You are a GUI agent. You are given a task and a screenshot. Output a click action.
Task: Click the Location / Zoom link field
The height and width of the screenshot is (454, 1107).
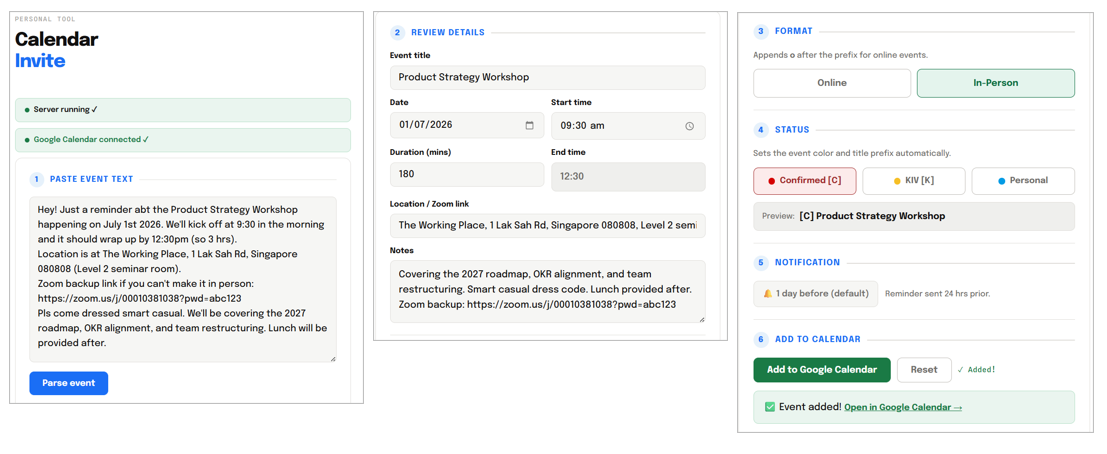(547, 225)
